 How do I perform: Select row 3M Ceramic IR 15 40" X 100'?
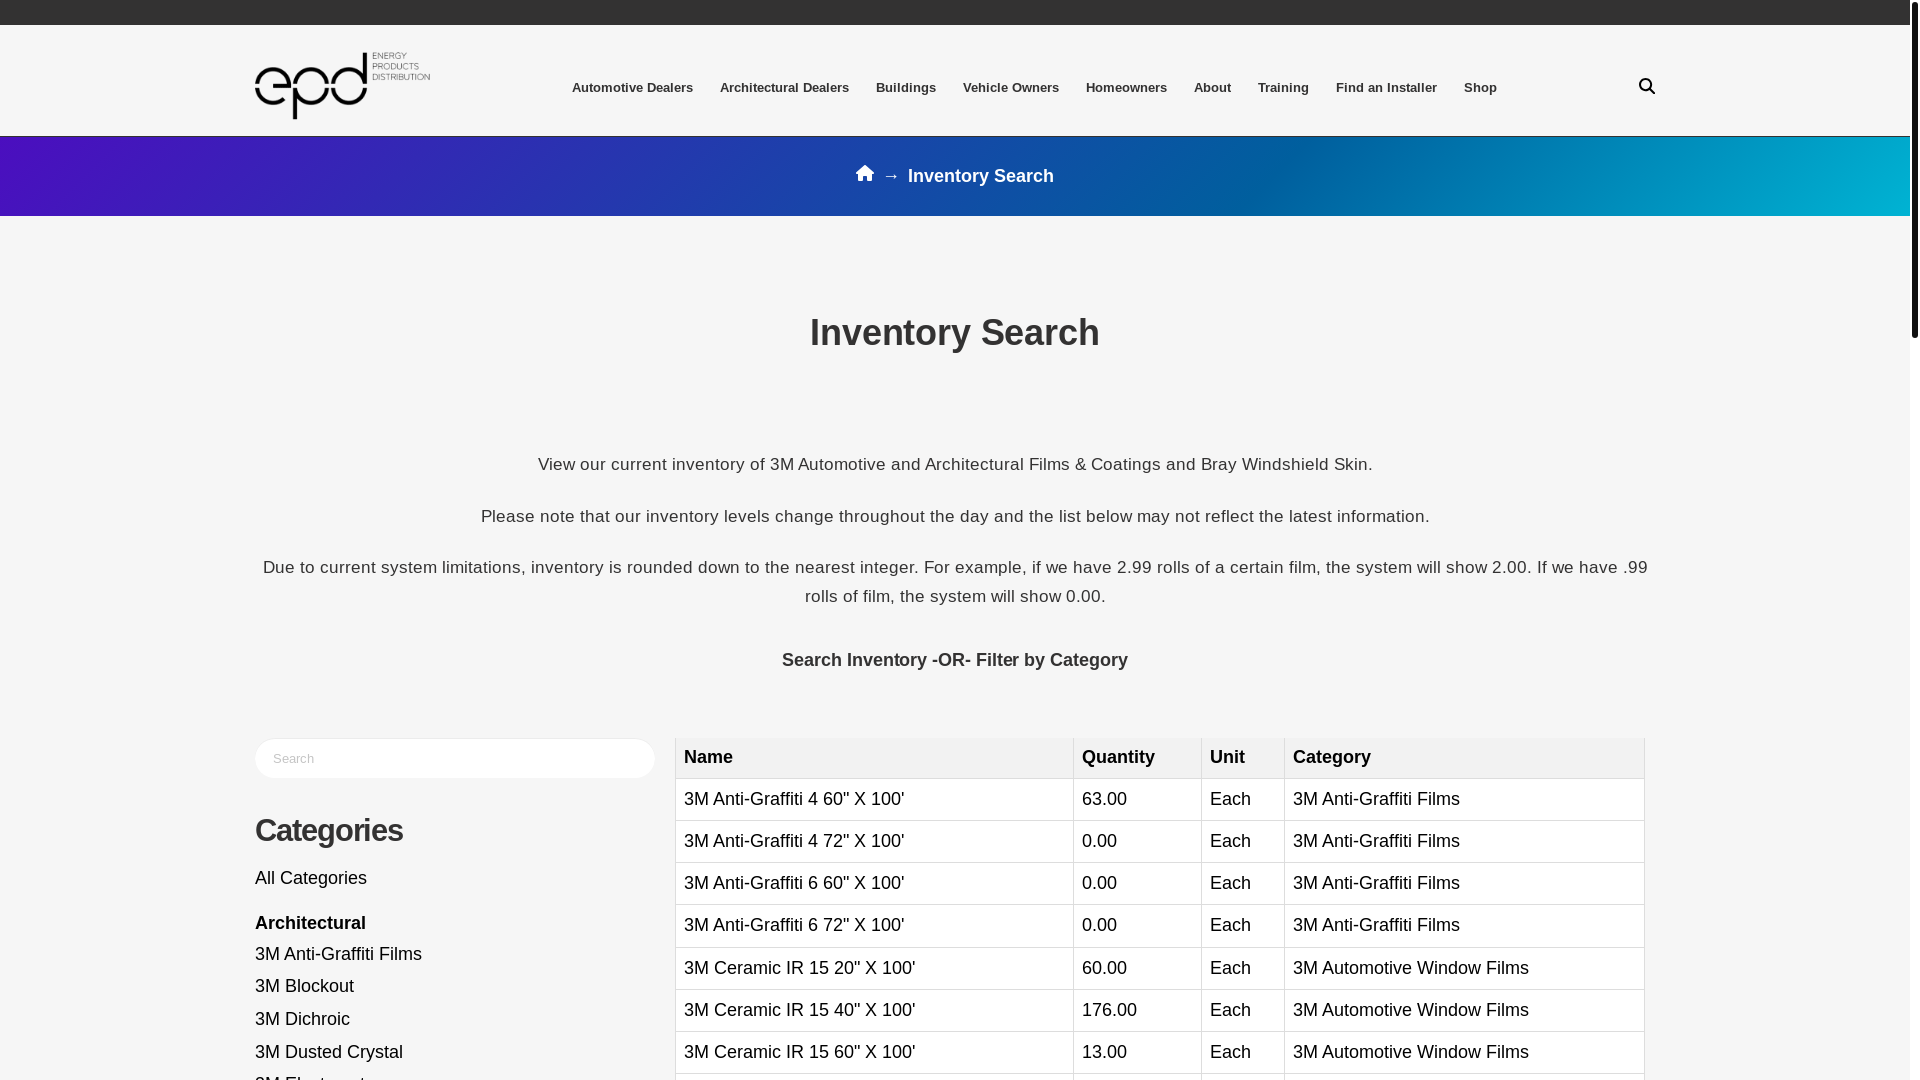pos(1160,1010)
